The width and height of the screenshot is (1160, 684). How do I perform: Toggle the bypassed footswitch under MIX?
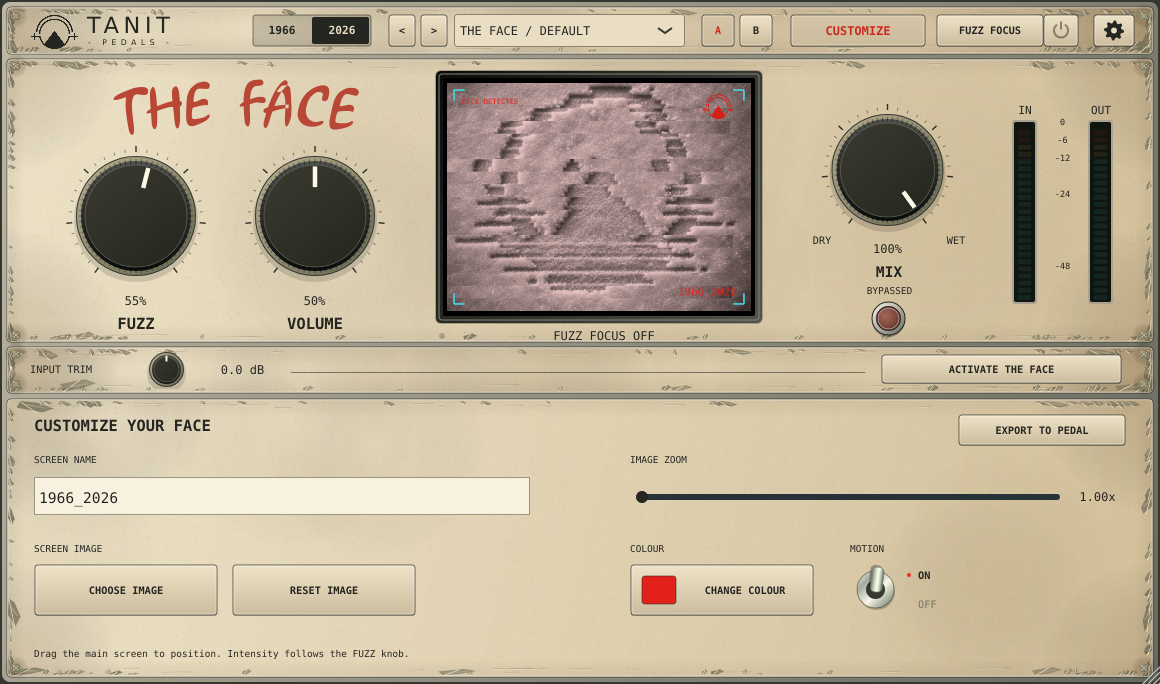(x=888, y=319)
